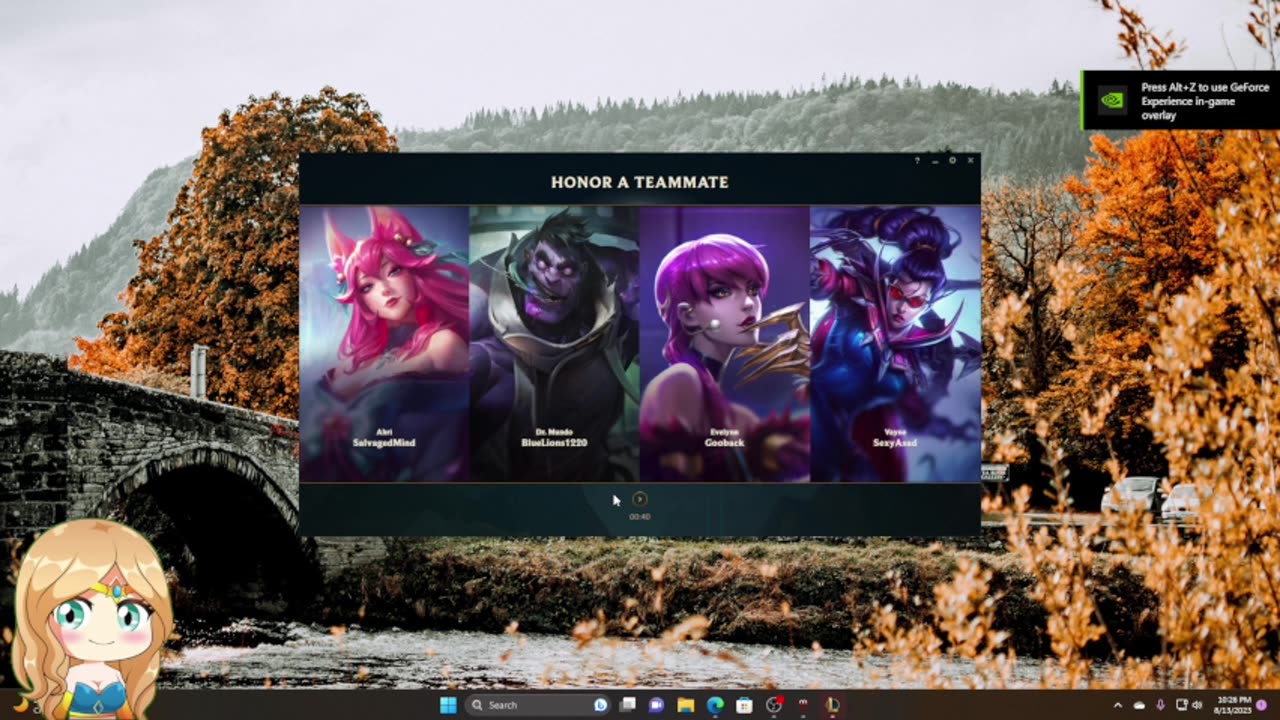Close the League client window
The image size is (1280, 720).
pos(970,160)
